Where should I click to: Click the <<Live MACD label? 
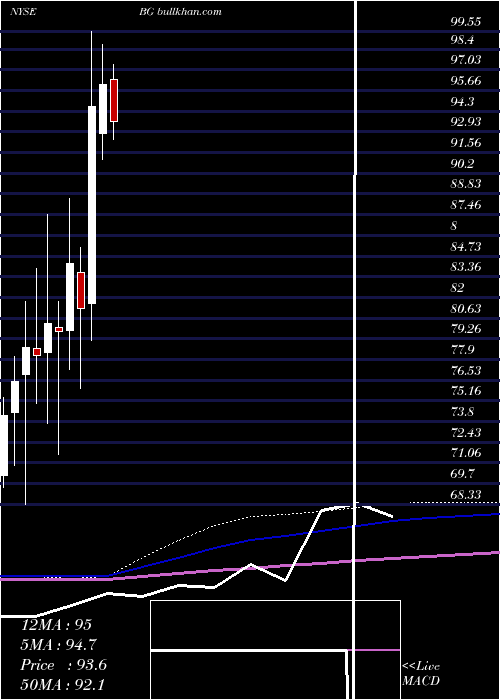(x=421, y=673)
